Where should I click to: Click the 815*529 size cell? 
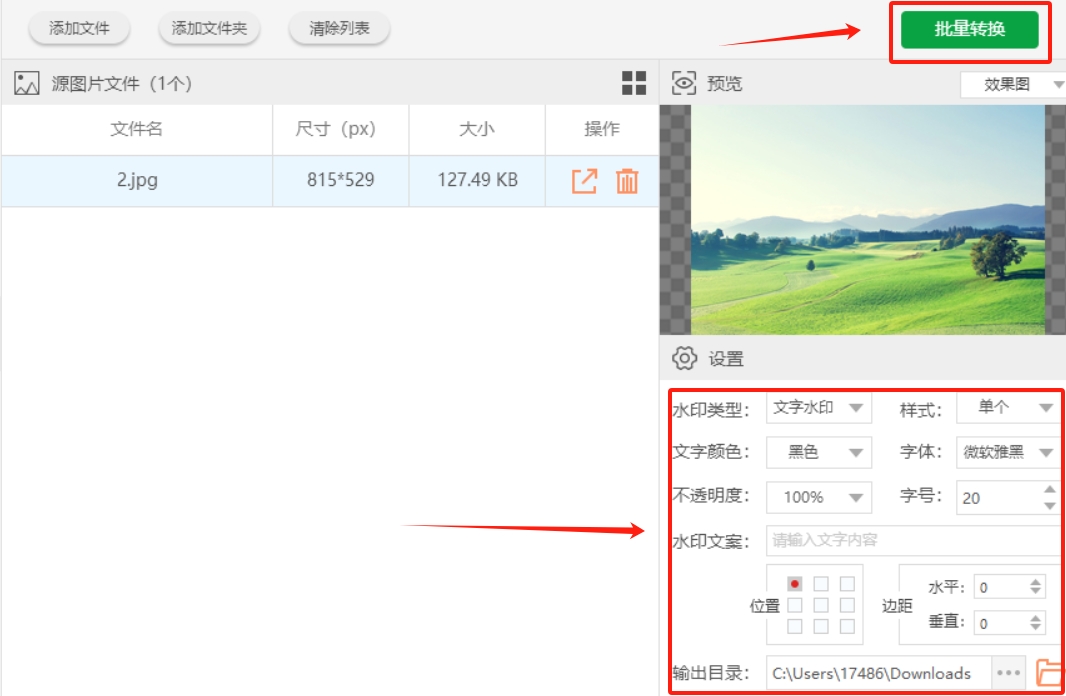pos(341,180)
